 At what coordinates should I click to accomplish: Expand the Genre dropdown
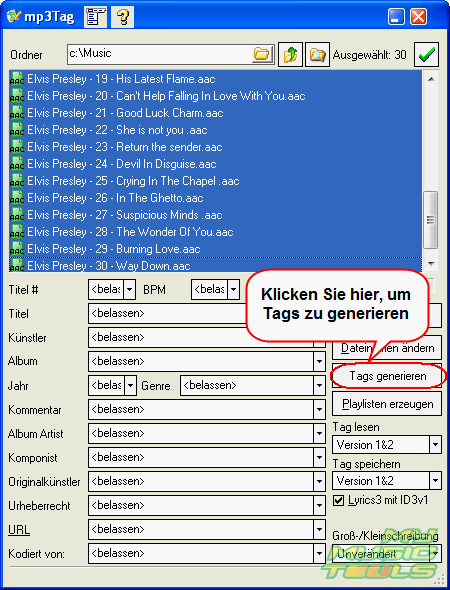(319, 385)
